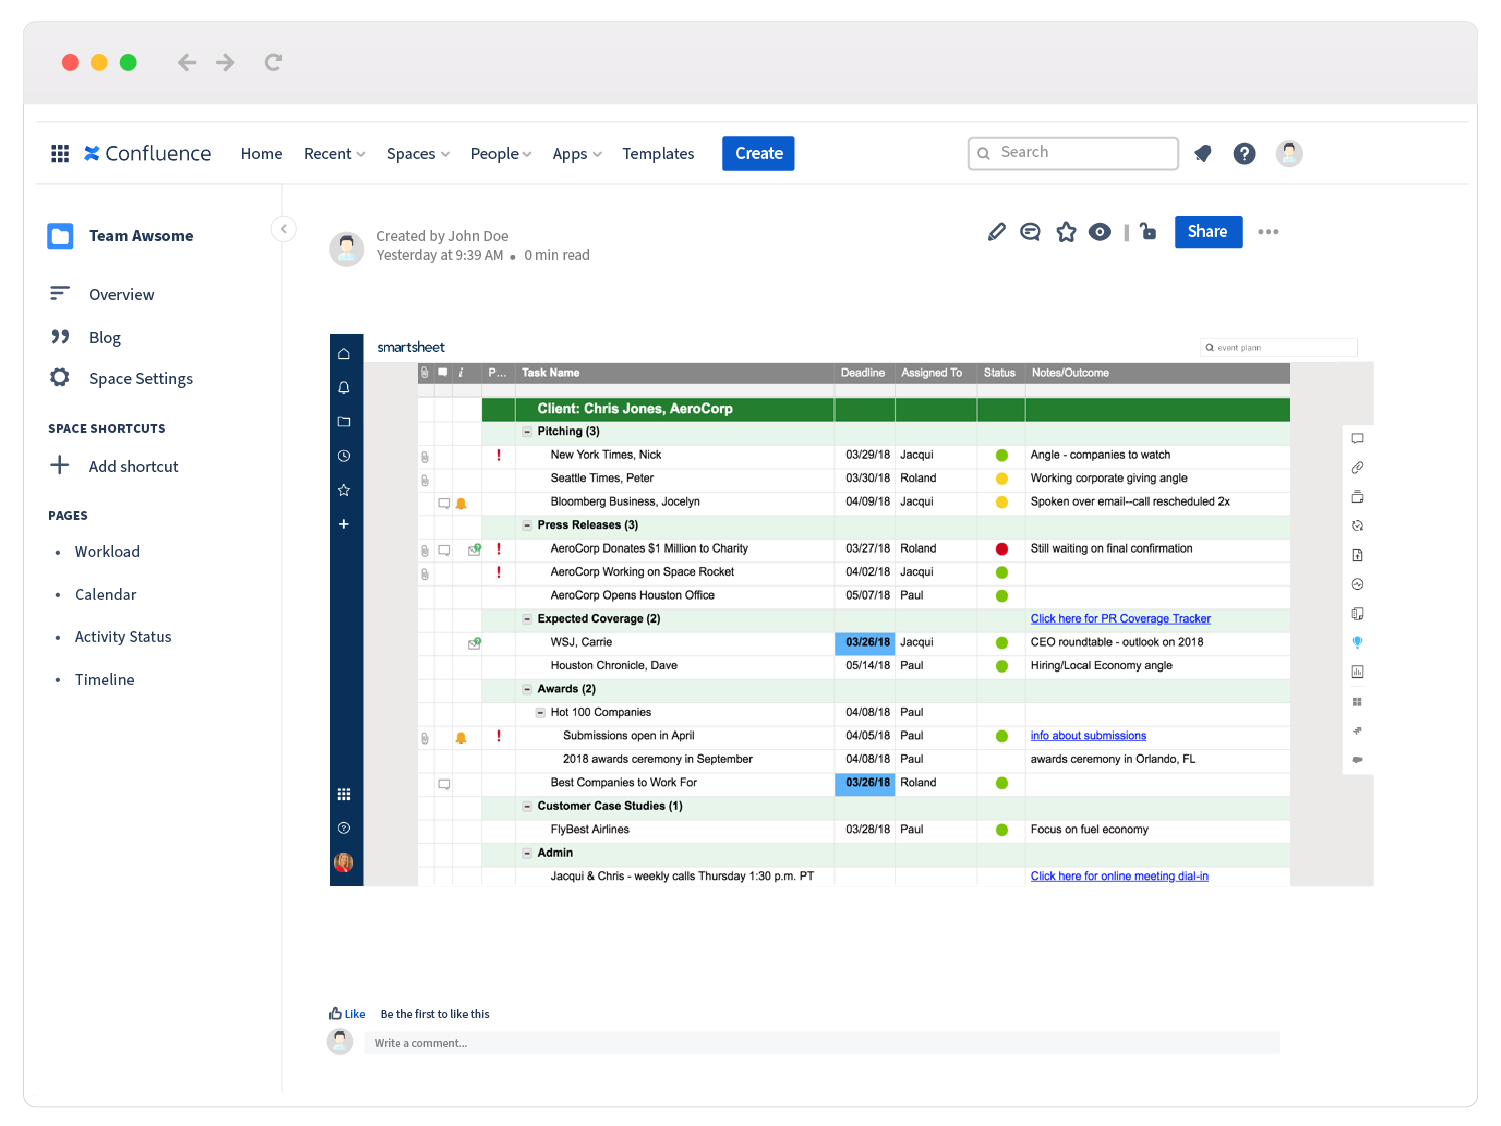This screenshot has height=1126, width=1501.
Task: Open the Team Awsome space
Action: click(121, 236)
